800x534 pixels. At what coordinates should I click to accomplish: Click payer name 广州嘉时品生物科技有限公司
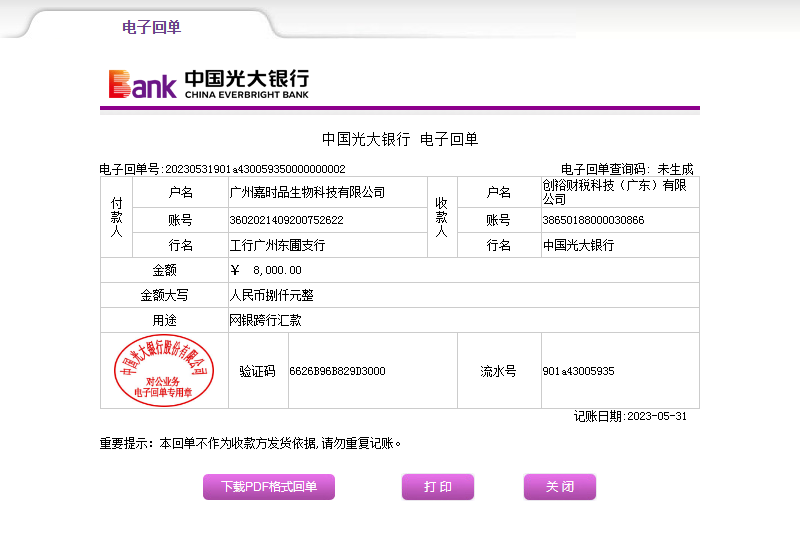[307, 192]
